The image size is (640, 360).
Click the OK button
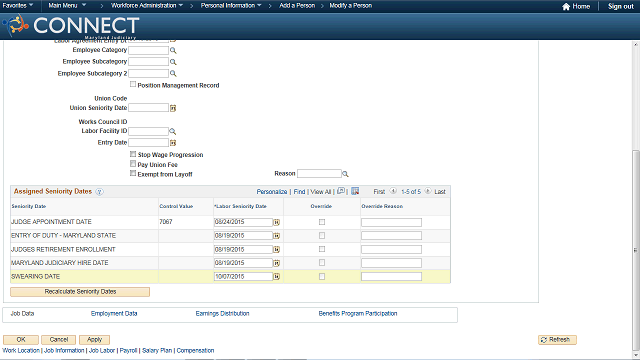(21, 340)
